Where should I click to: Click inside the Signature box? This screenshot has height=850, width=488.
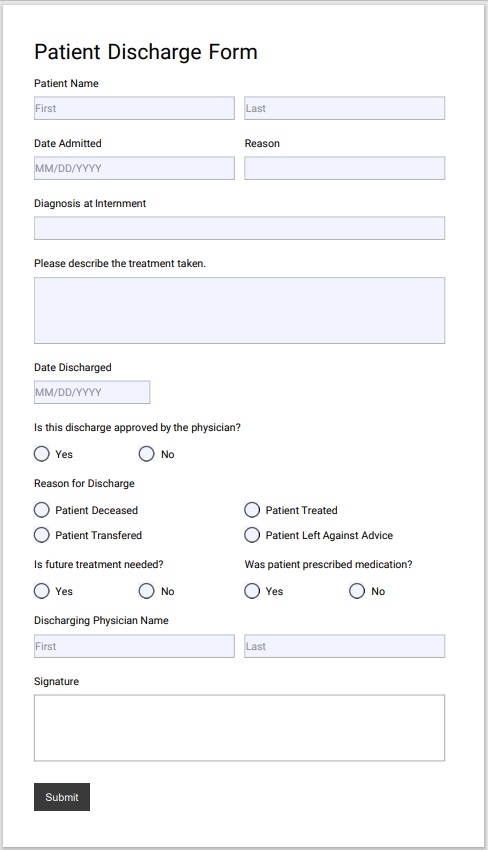pos(239,728)
